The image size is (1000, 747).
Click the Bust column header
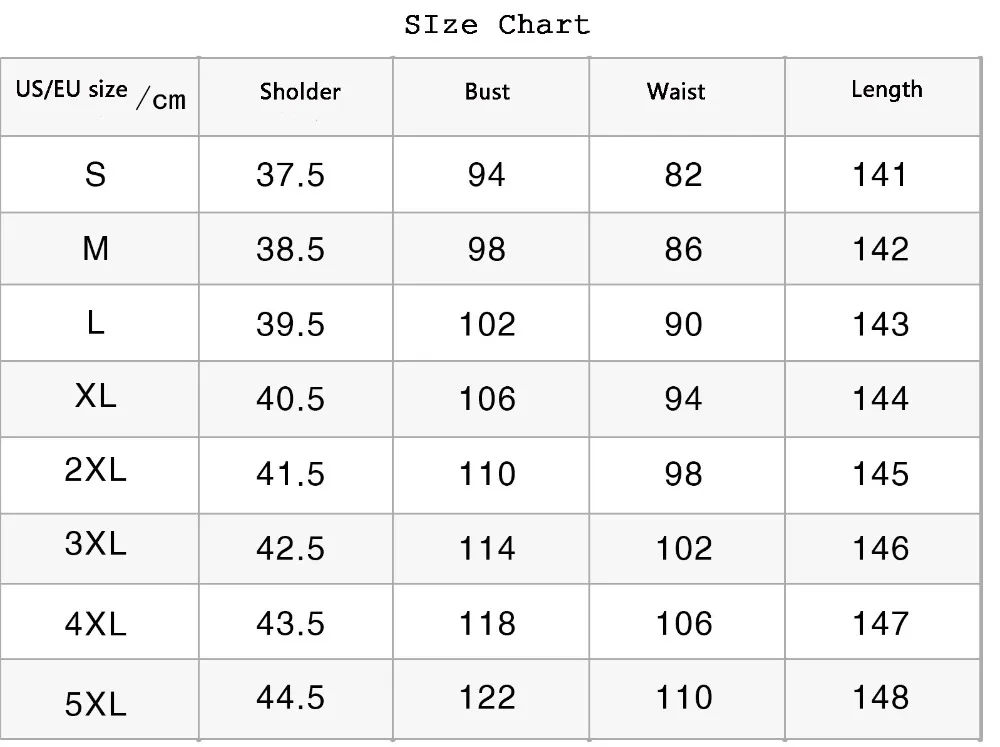tap(487, 92)
